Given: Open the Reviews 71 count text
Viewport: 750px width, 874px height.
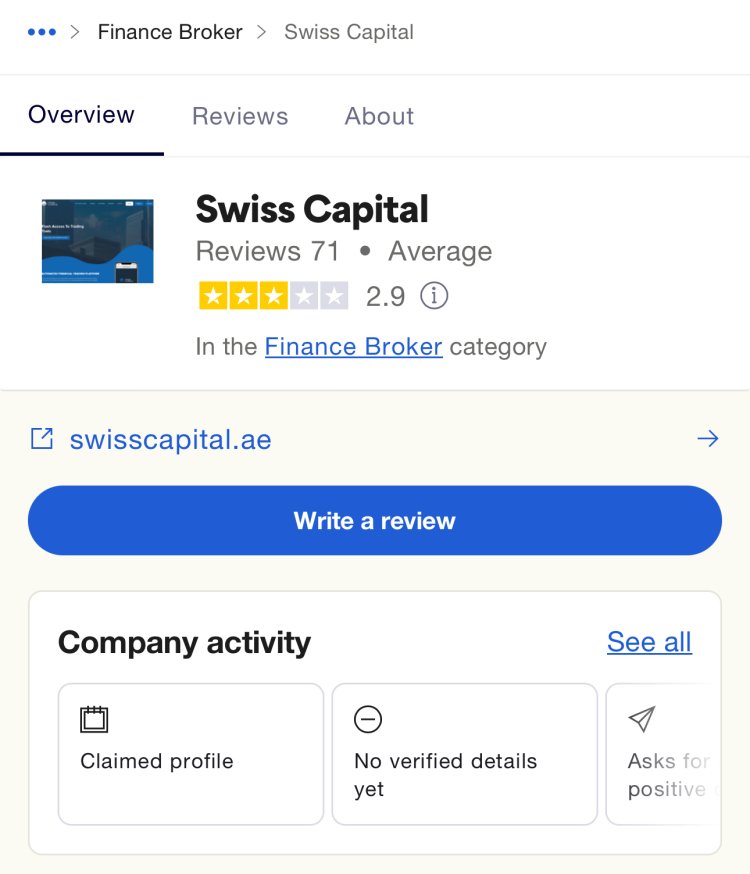Looking at the screenshot, I should (267, 251).
